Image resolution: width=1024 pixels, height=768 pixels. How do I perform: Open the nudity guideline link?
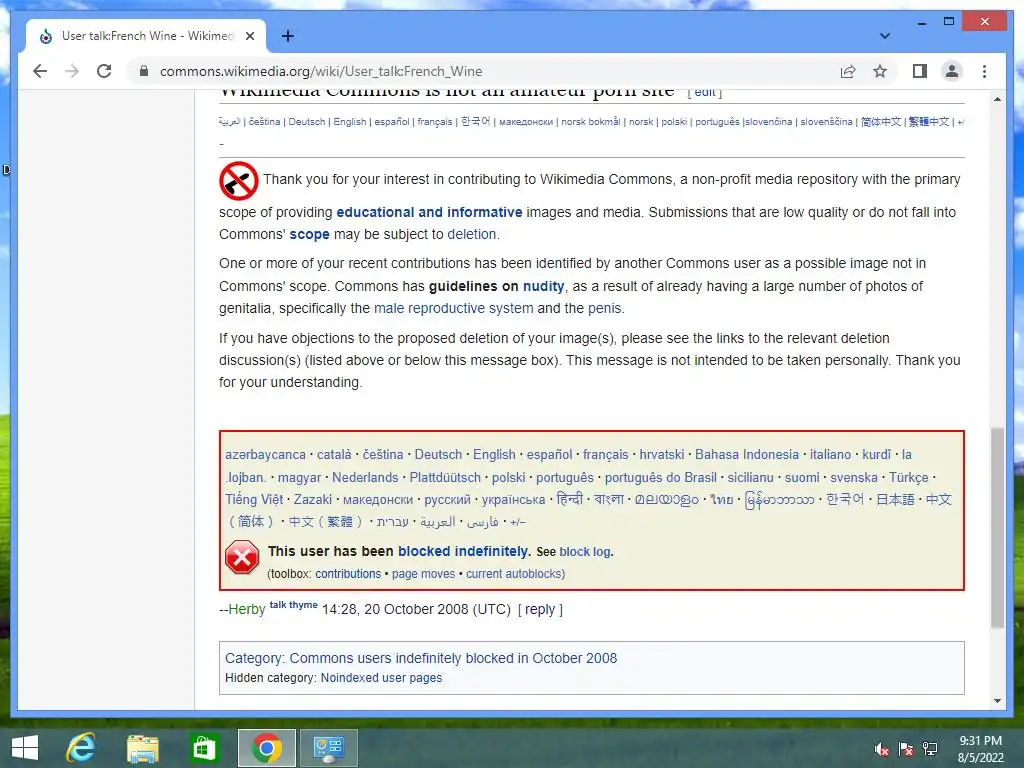[543, 286]
